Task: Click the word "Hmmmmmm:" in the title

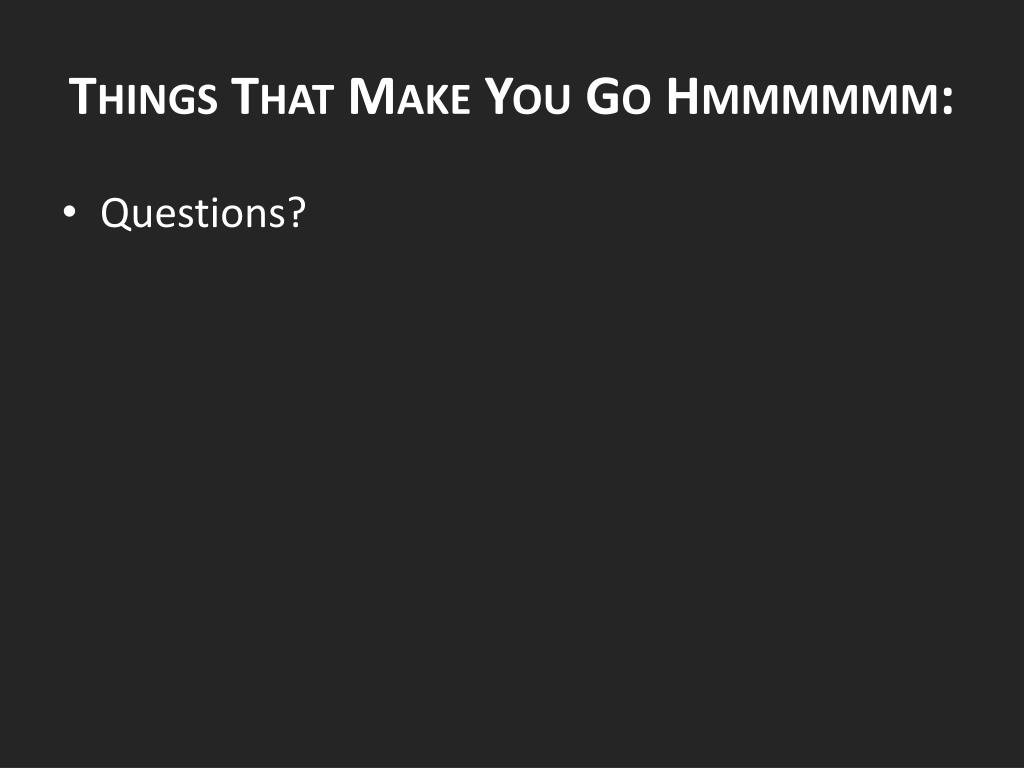Action: point(810,97)
